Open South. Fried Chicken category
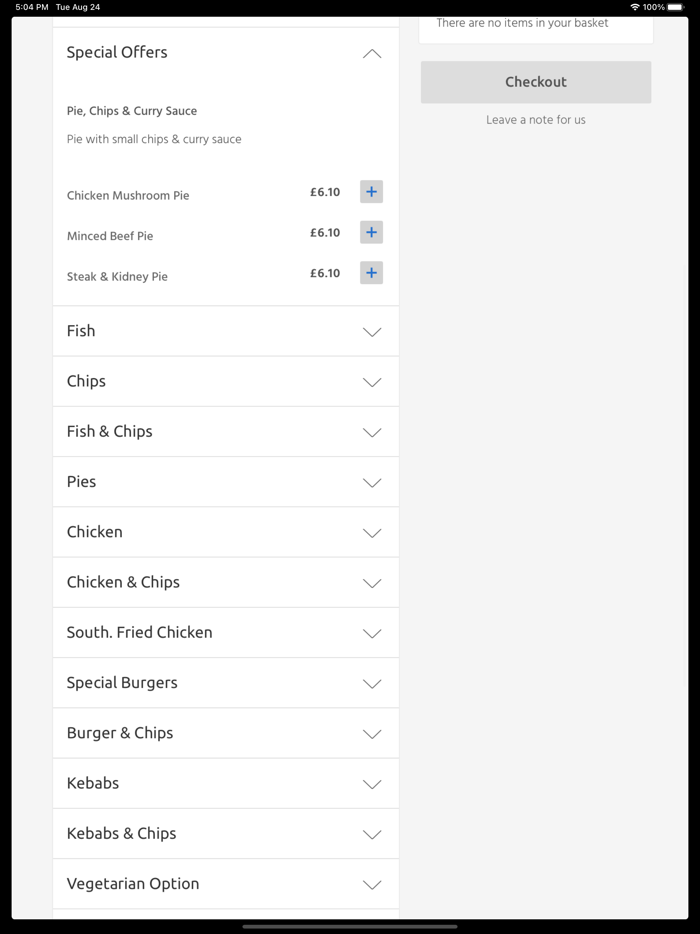Image resolution: width=700 pixels, height=934 pixels. [x=371, y=633]
